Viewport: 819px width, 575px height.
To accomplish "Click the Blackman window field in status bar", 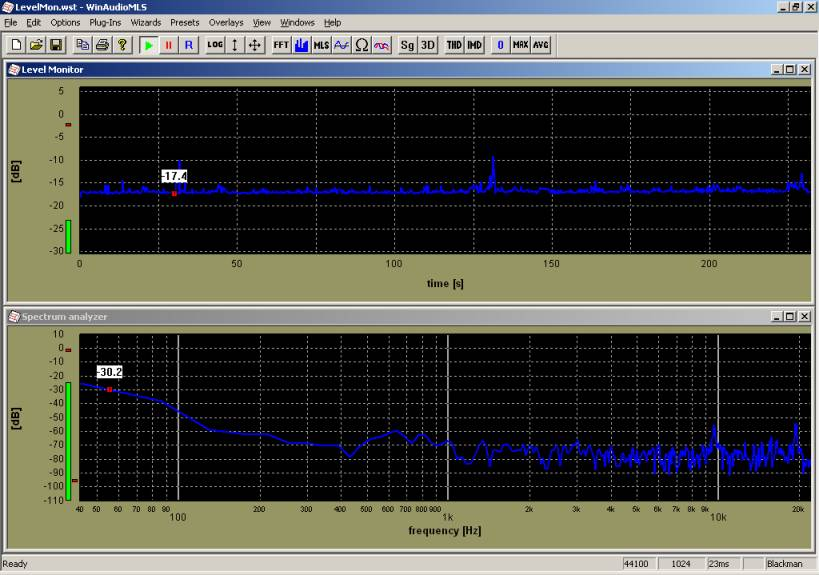I will coord(784,564).
